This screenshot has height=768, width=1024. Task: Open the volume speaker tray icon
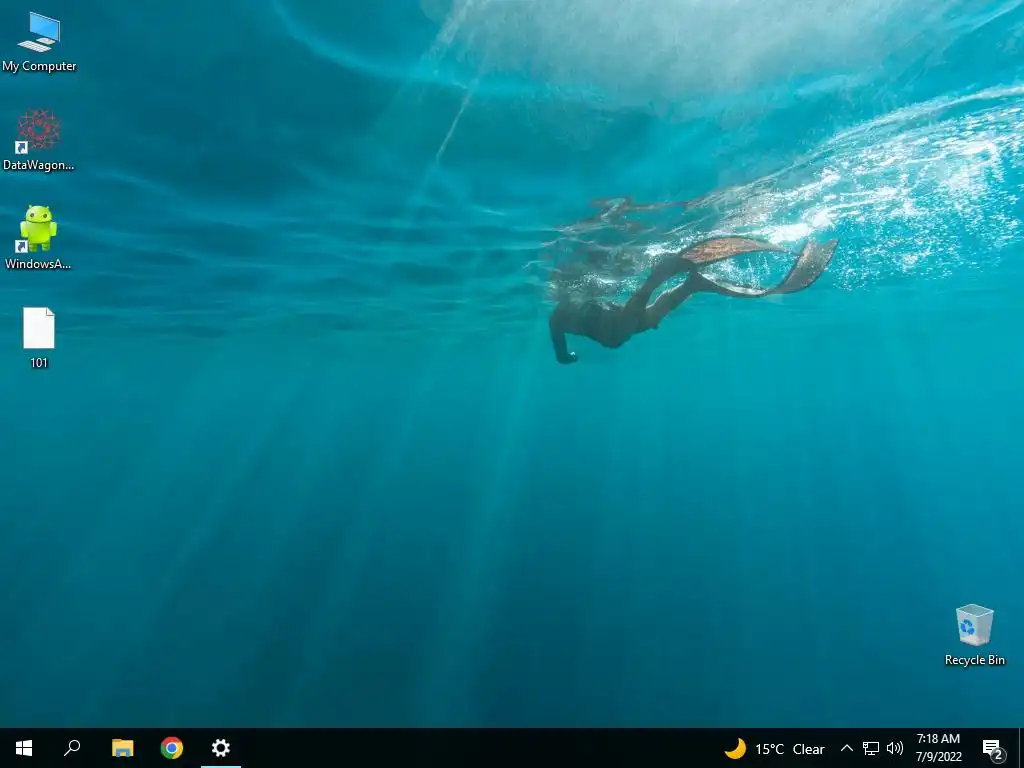895,748
